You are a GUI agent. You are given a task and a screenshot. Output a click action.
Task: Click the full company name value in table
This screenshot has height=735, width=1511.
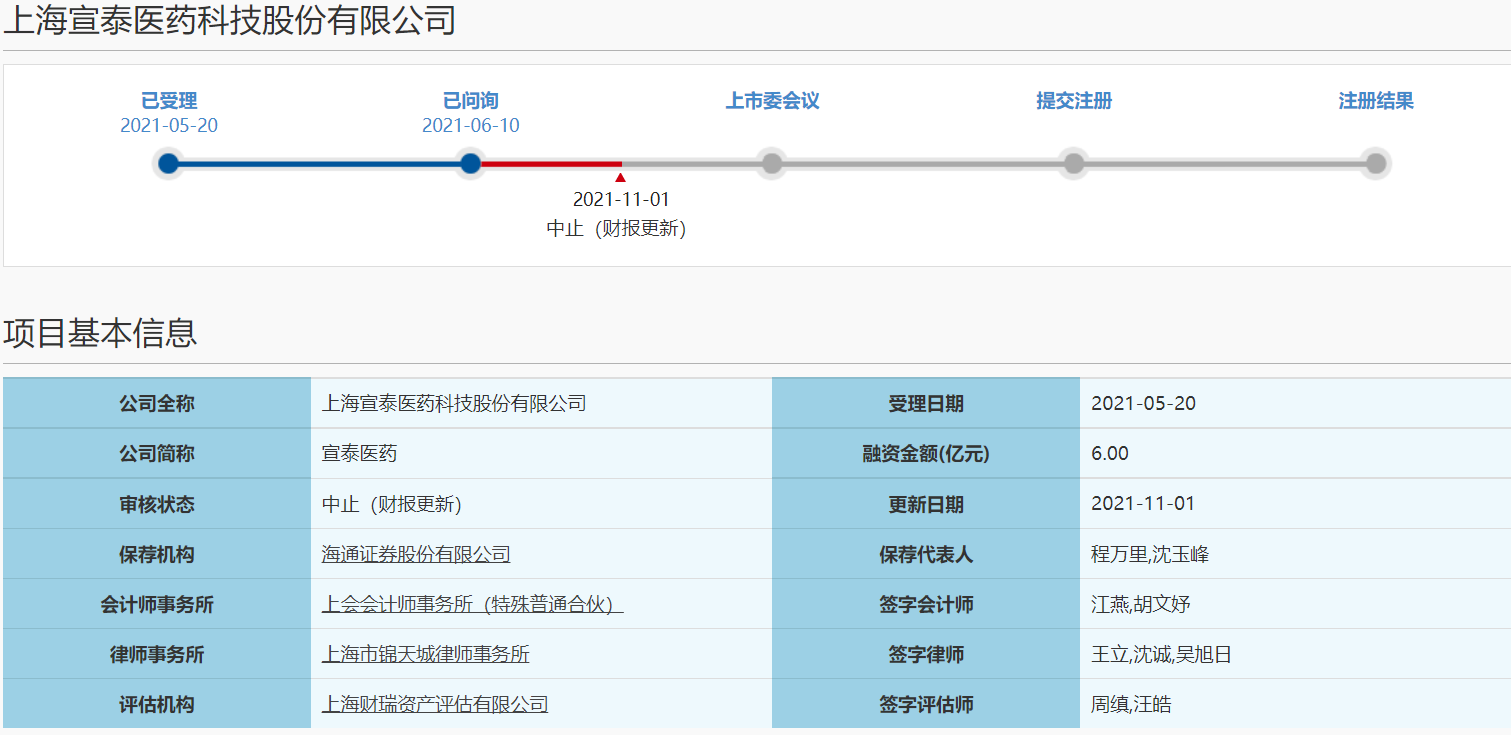tap(454, 404)
